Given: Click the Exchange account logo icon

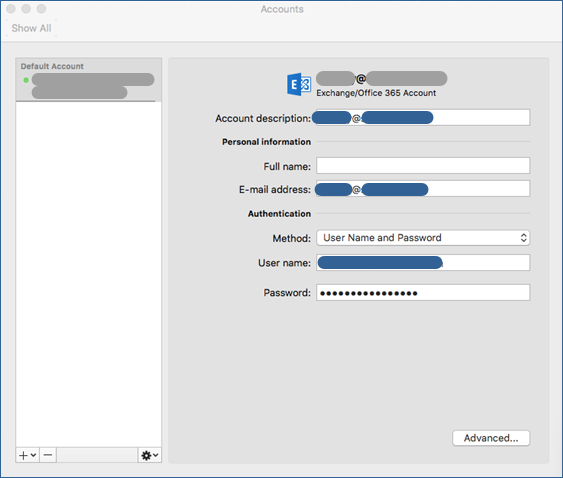Looking at the screenshot, I should point(299,84).
